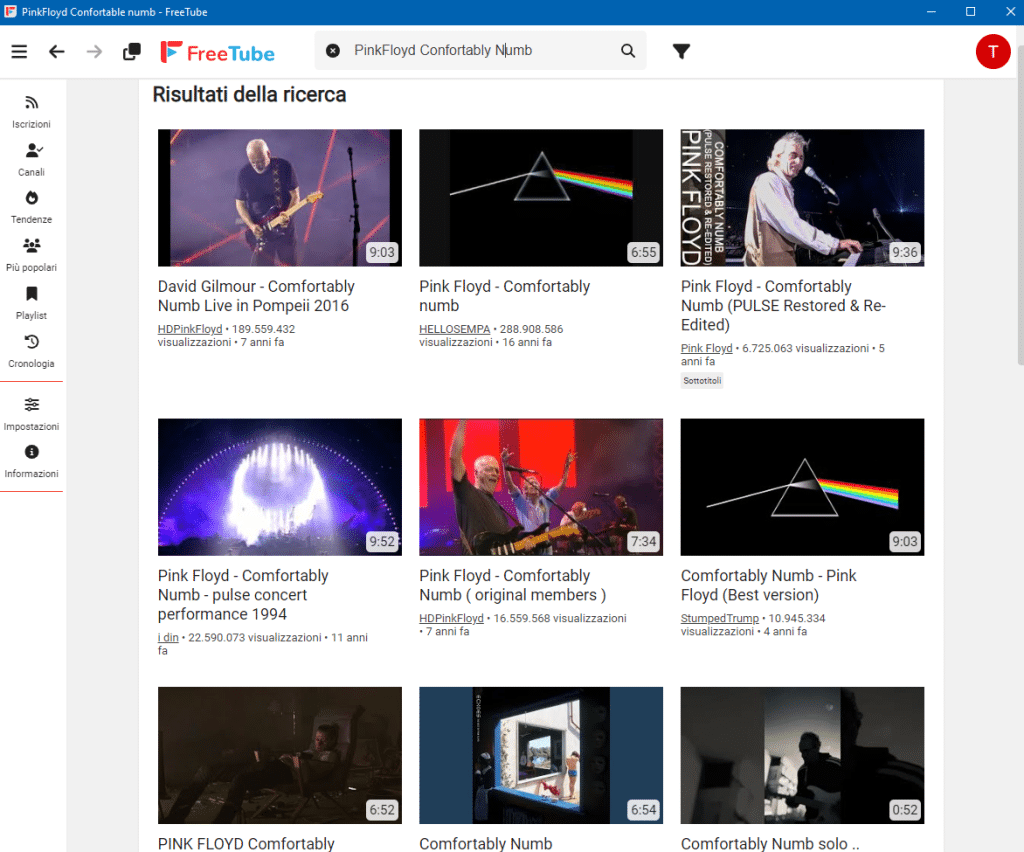Open the i din channel link
This screenshot has width=1024, height=852.
point(168,637)
